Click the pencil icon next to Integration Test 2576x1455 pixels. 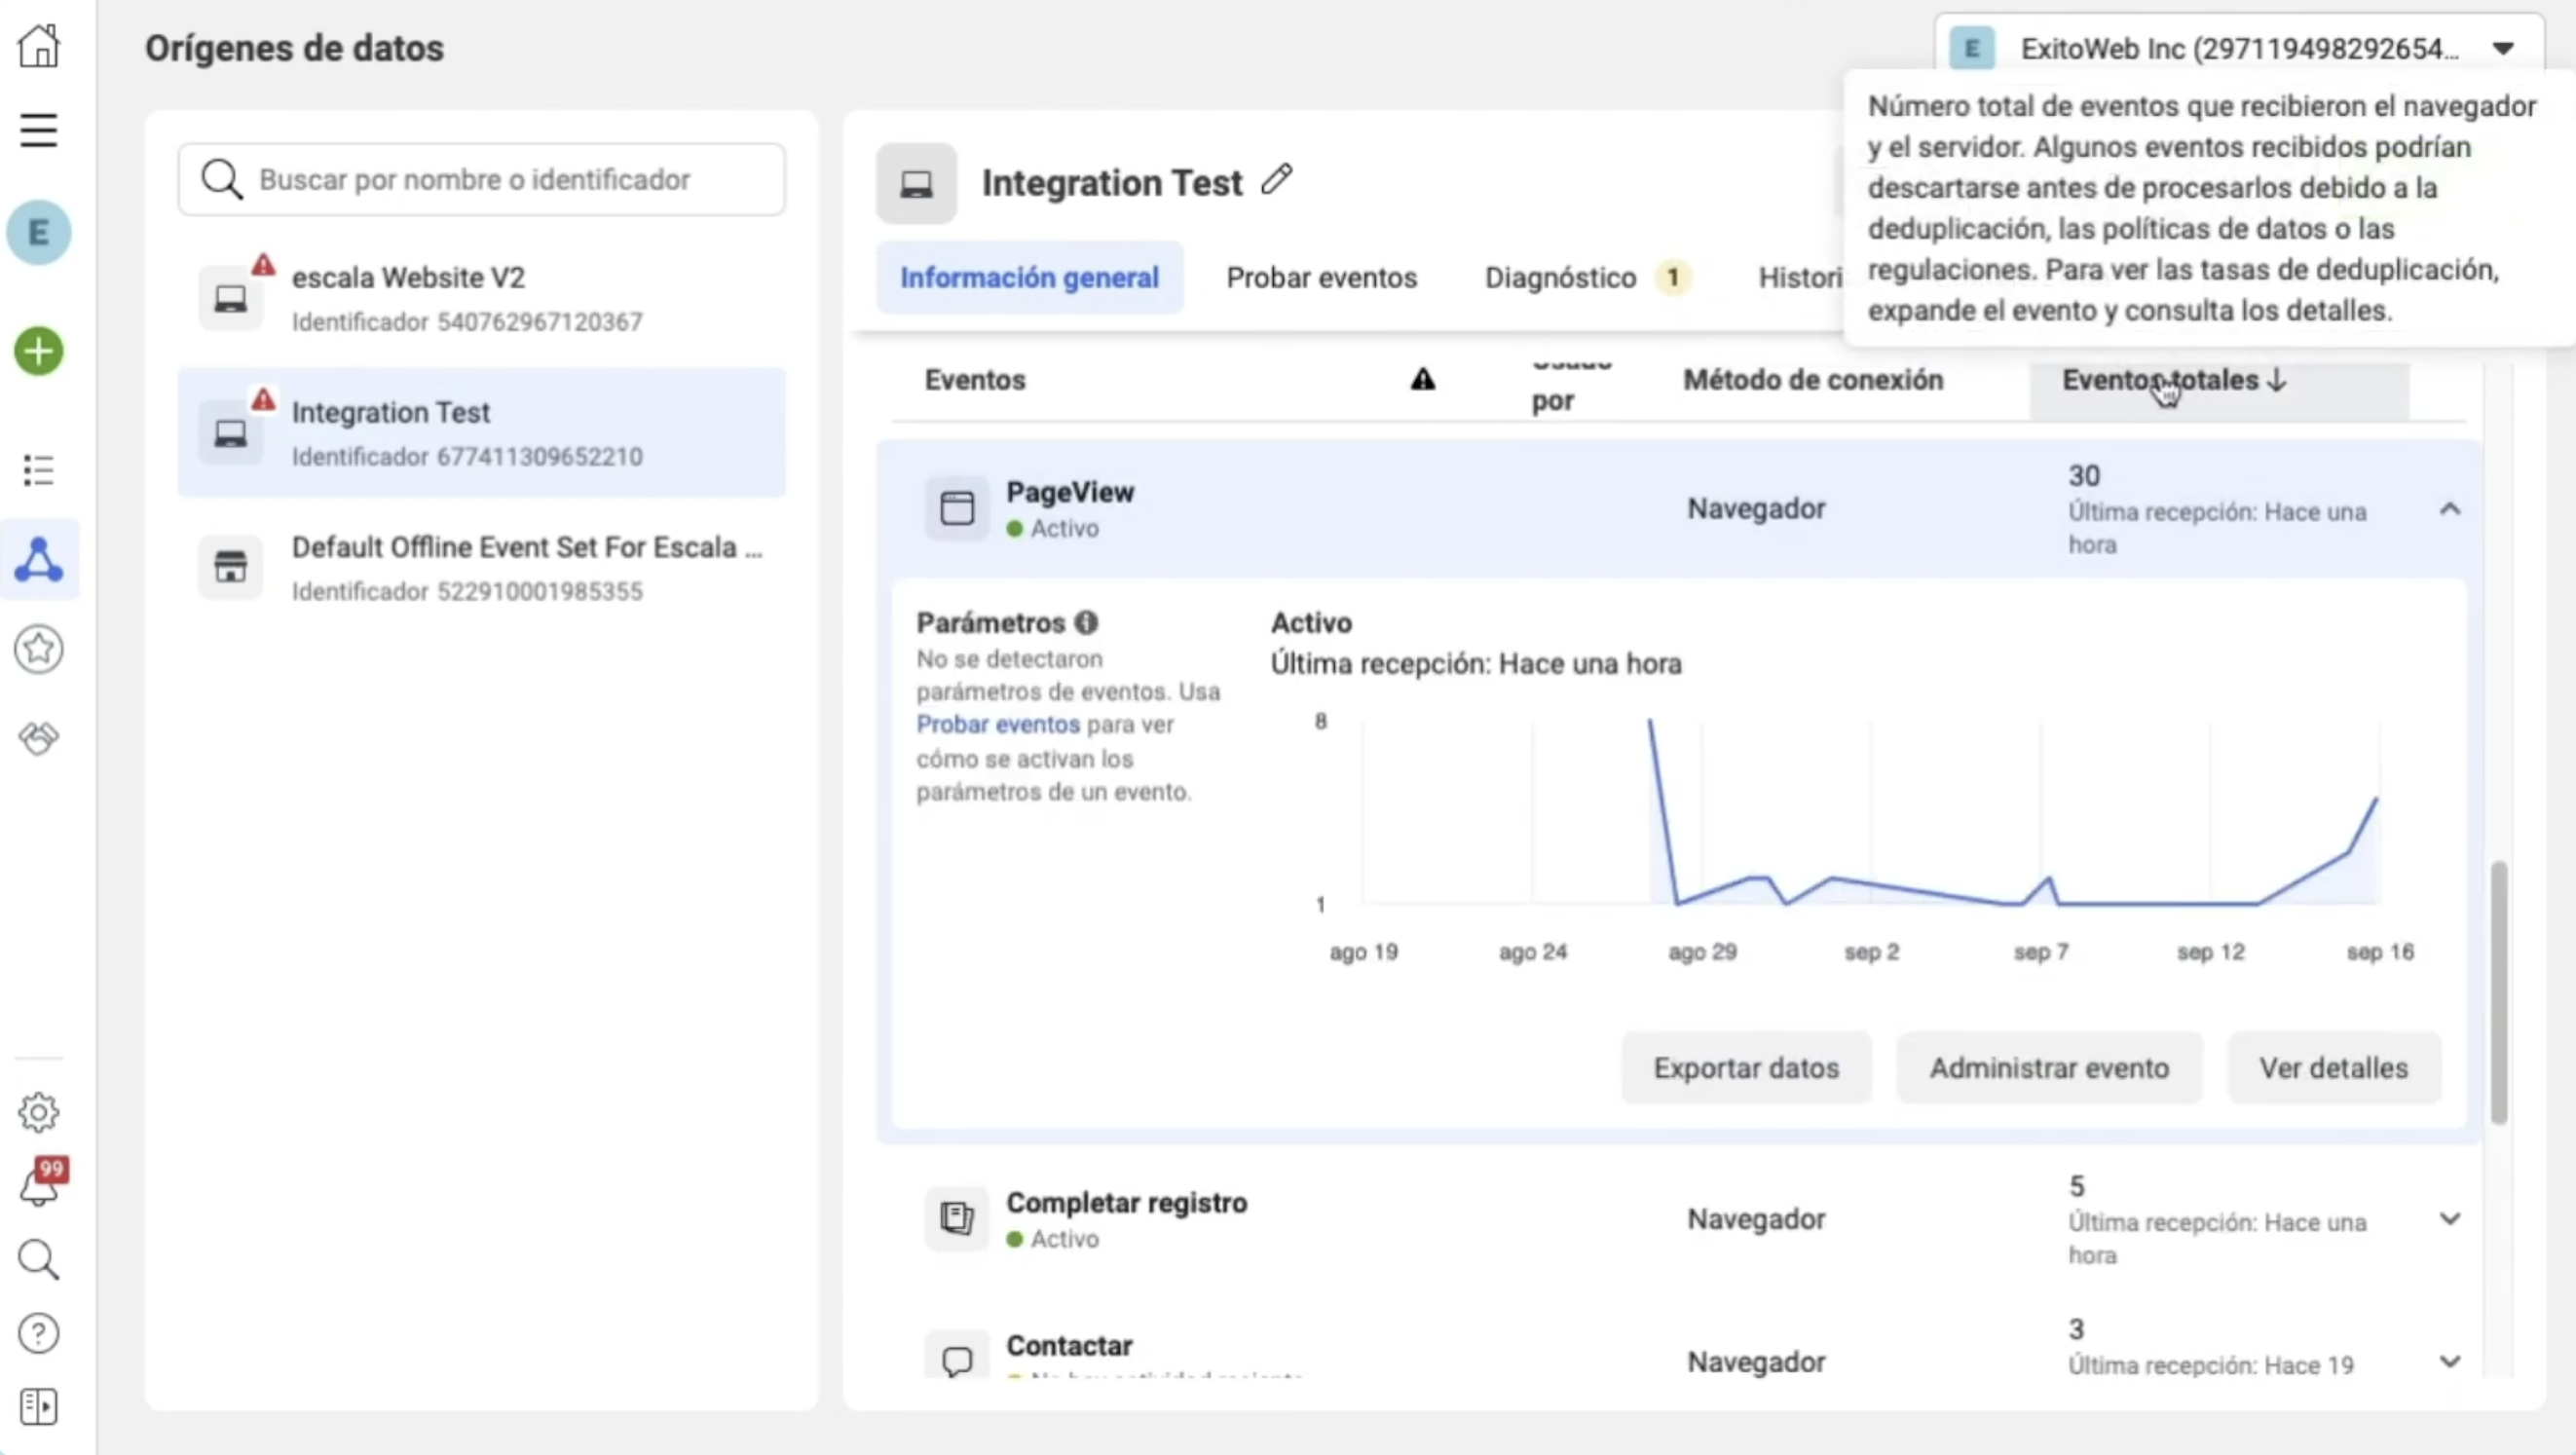(1277, 180)
